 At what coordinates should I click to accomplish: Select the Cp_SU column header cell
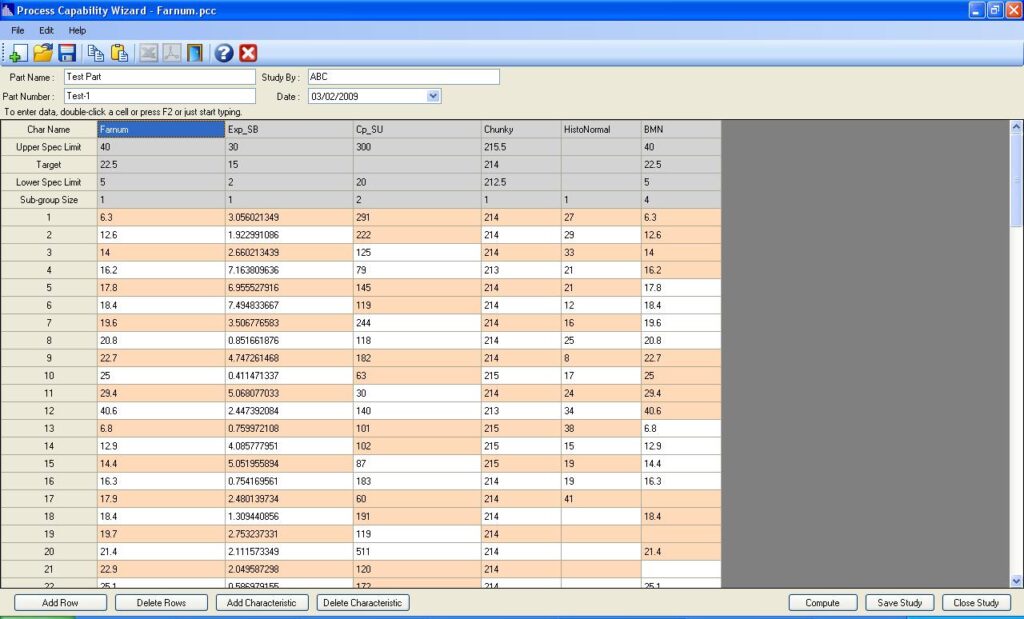click(x=417, y=129)
